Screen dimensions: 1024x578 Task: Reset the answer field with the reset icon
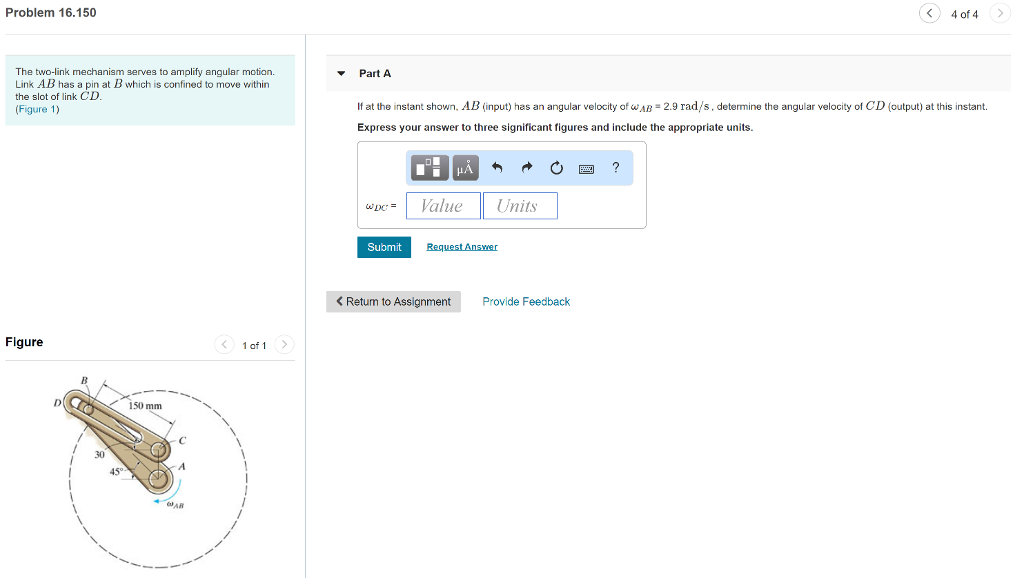pyautogui.click(x=556, y=167)
